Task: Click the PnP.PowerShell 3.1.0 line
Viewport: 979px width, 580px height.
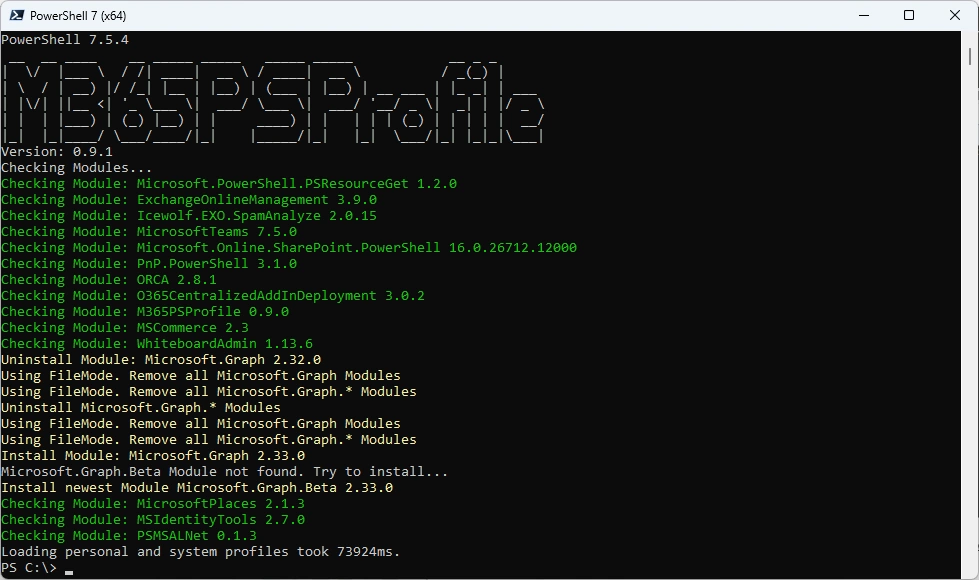Action: tap(149, 264)
